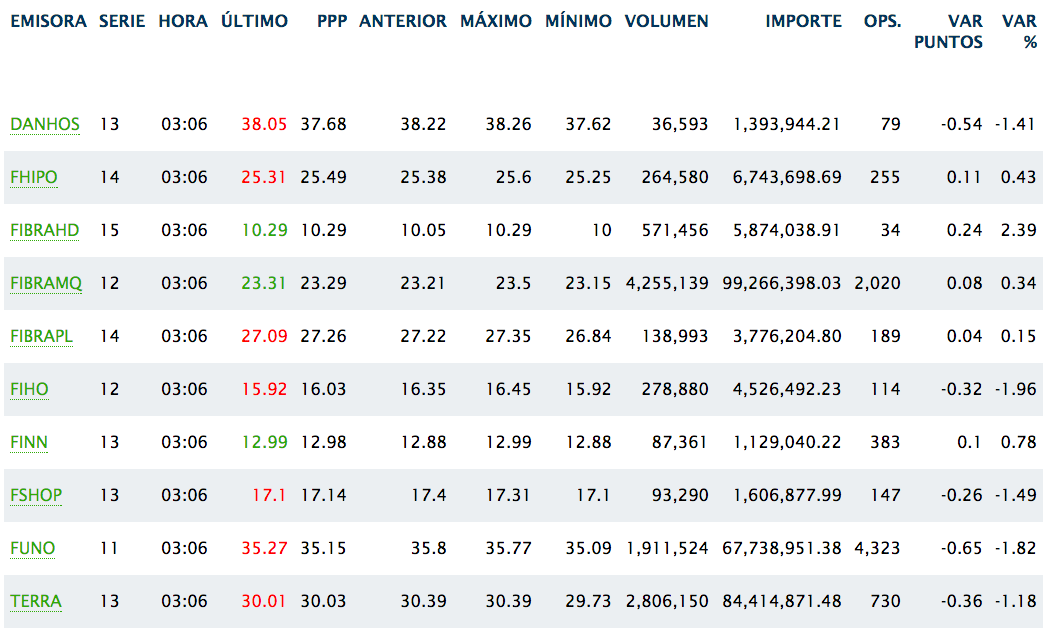The height and width of the screenshot is (634, 1050).
Task: Open the FIHO ticker link
Action: [x=29, y=389]
